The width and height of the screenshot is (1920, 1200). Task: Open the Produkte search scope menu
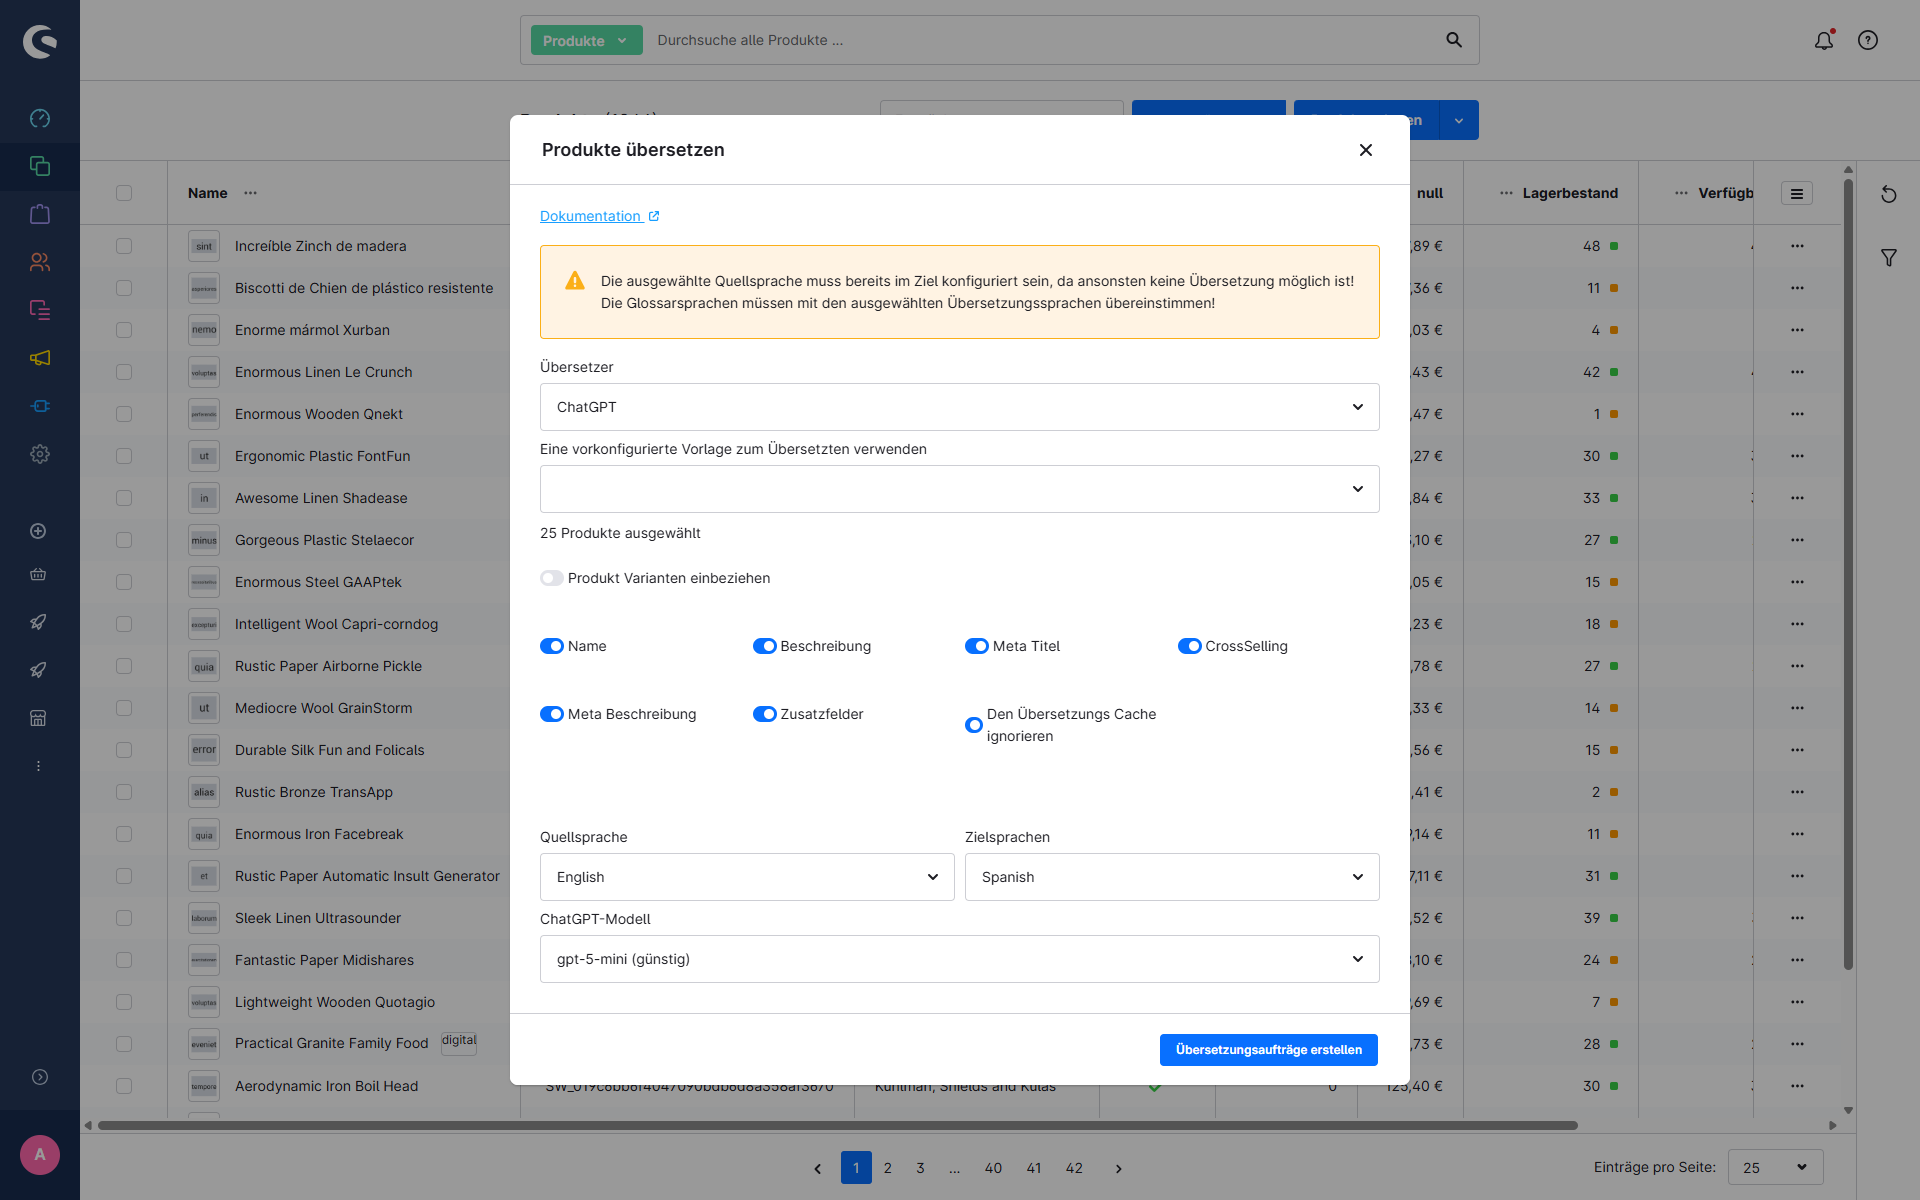click(x=586, y=41)
